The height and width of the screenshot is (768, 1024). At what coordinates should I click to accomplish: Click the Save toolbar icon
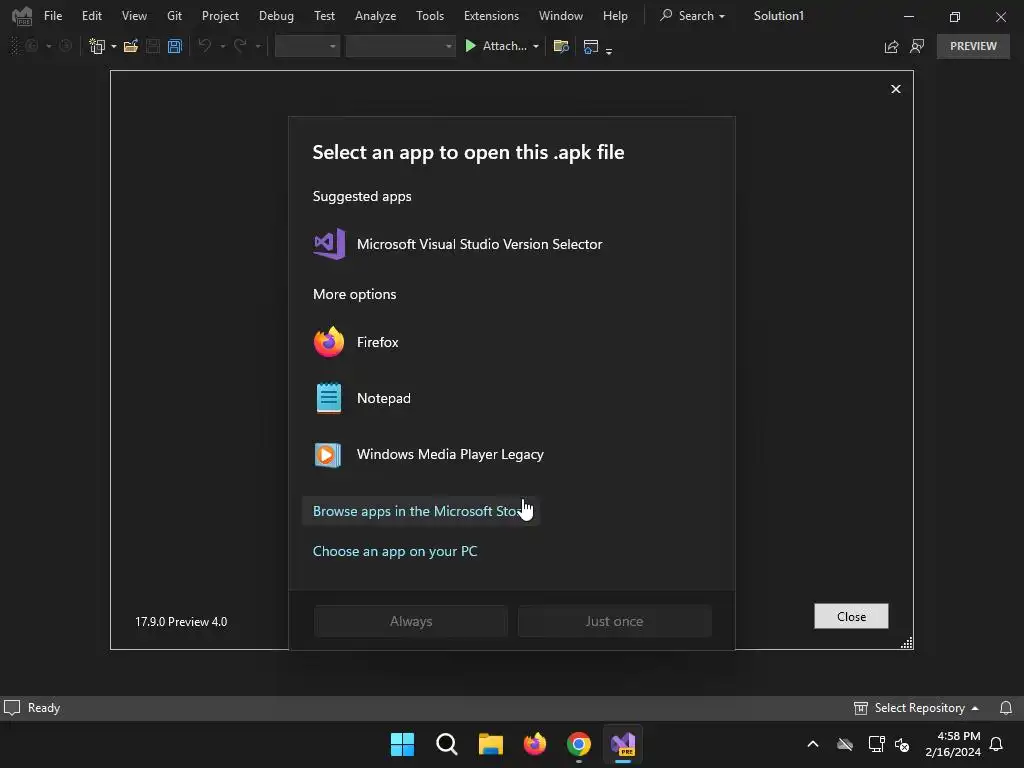(x=153, y=46)
